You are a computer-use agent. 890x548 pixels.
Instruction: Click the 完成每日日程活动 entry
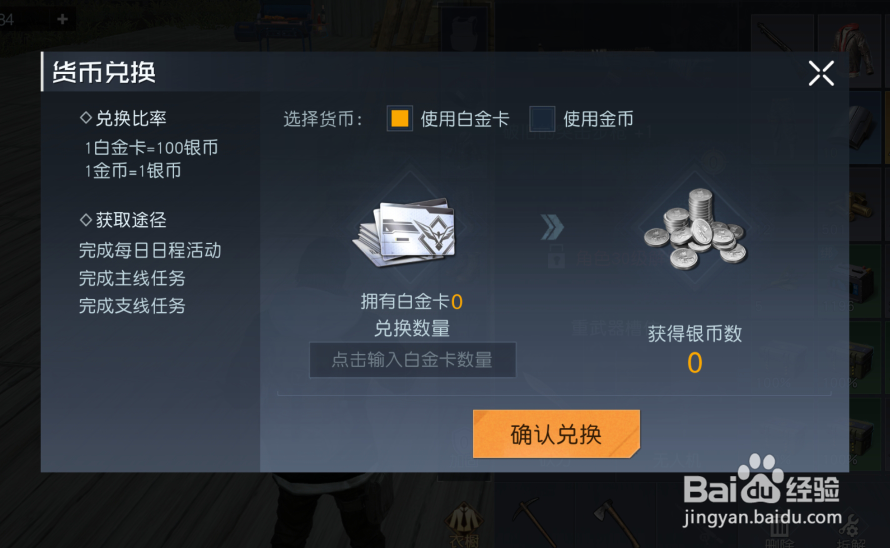150,250
